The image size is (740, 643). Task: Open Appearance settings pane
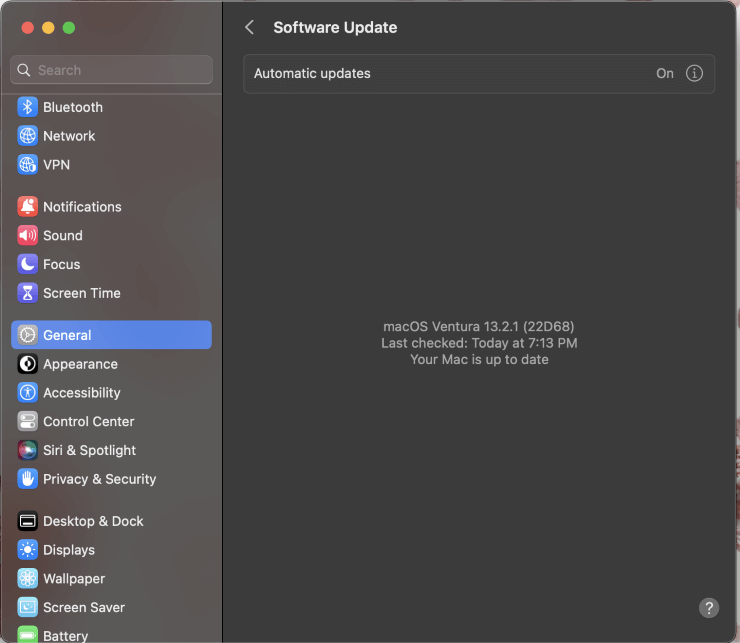(x=80, y=364)
